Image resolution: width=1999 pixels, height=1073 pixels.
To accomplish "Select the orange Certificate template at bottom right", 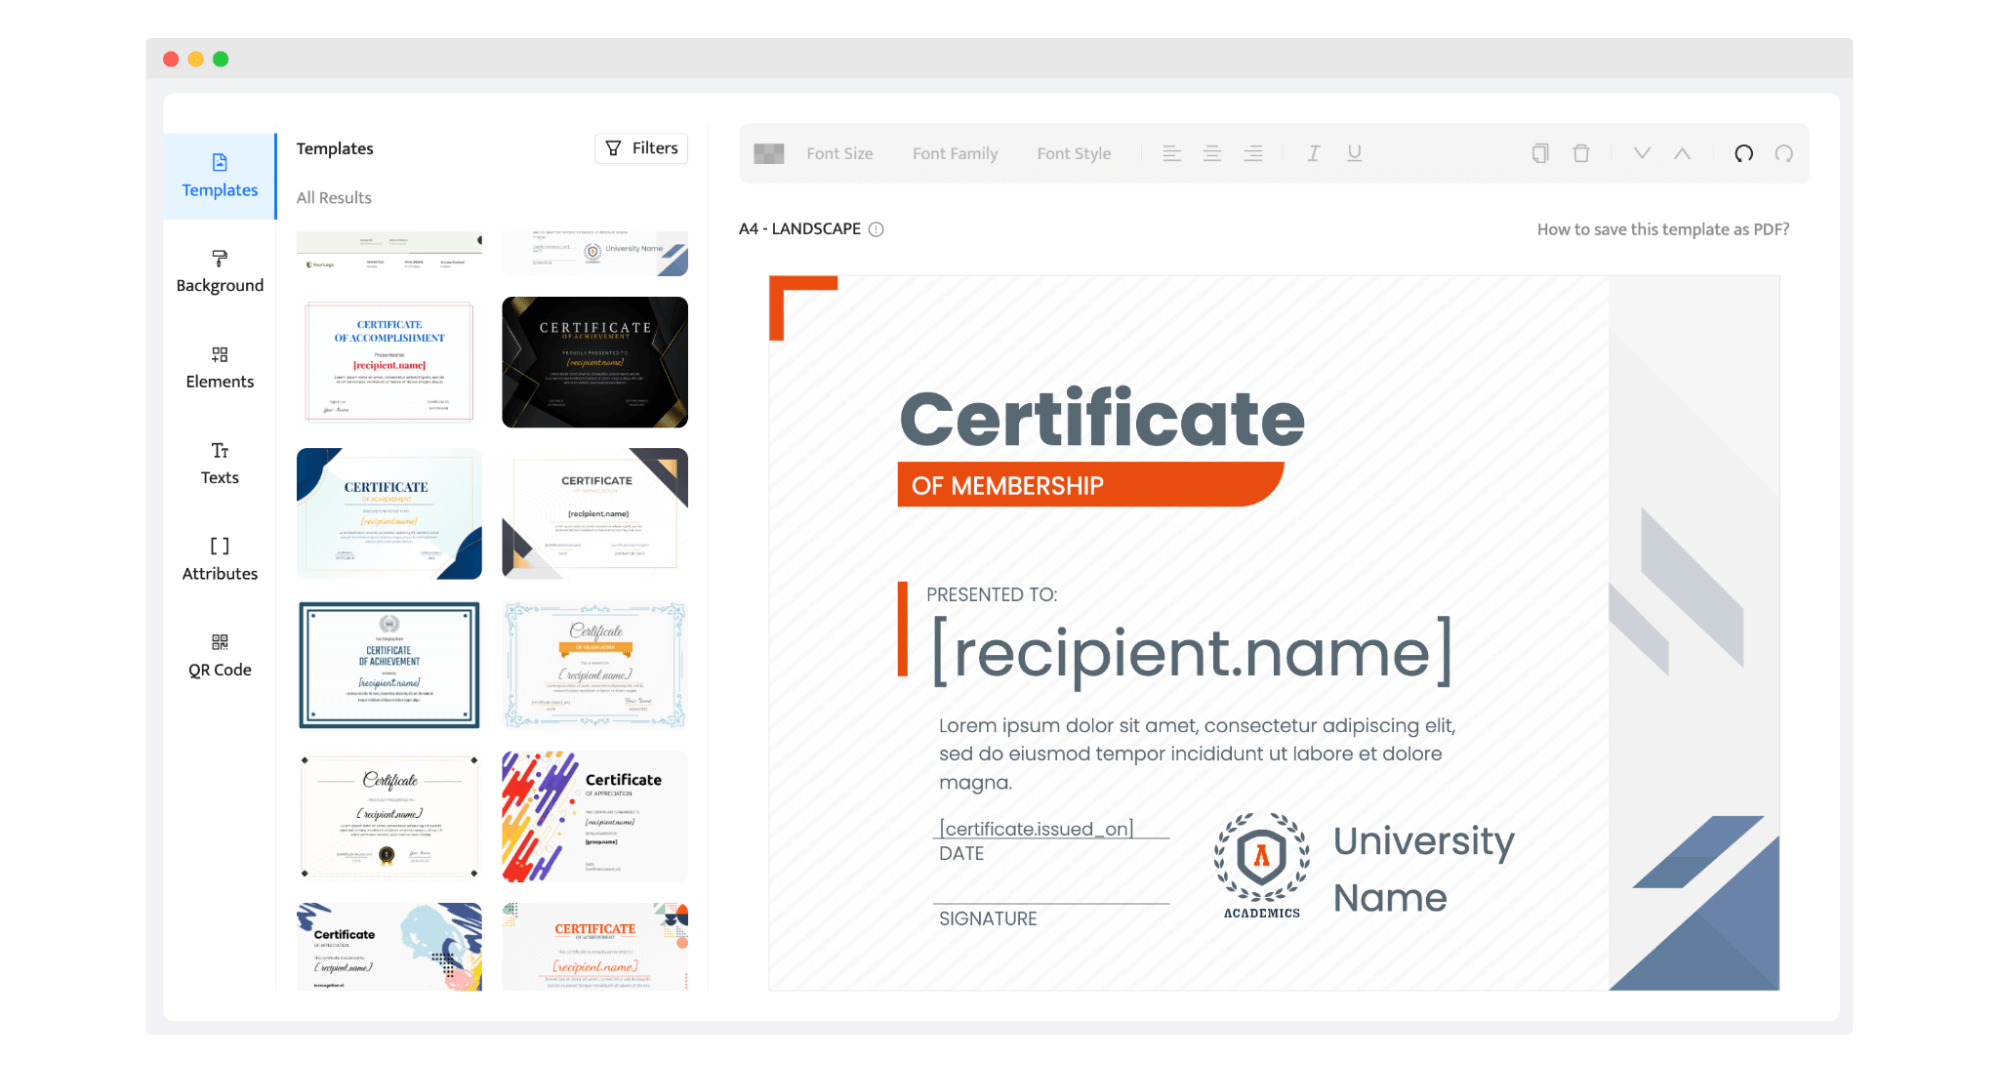I will (594, 946).
